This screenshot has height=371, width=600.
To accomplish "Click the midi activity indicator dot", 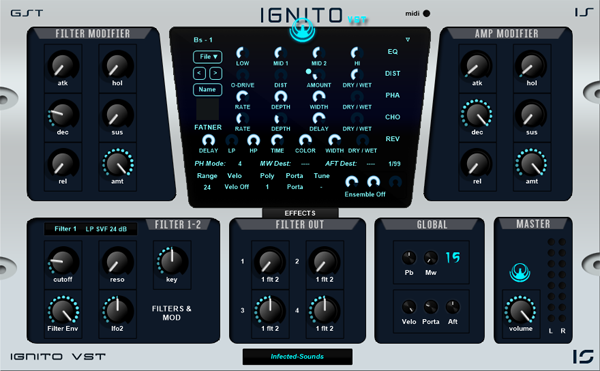I will (x=426, y=13).
